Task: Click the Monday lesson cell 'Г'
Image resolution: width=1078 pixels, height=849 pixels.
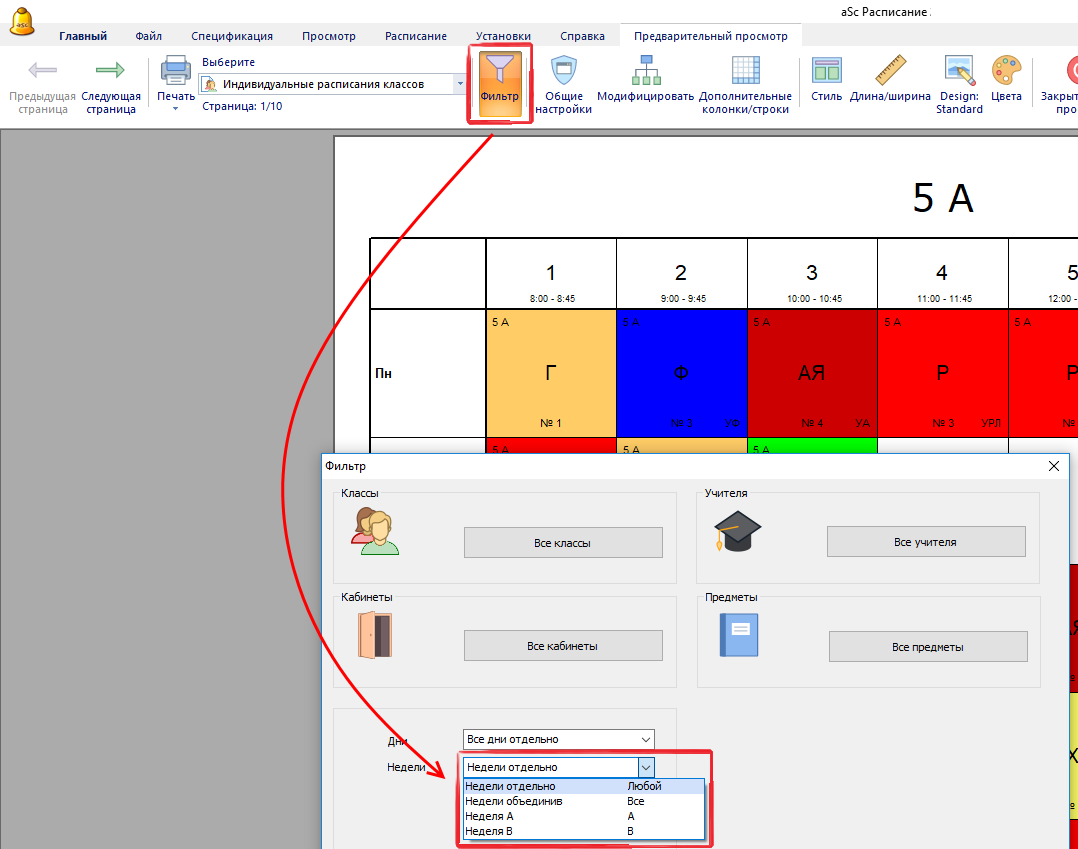Action: pos(551,373)
